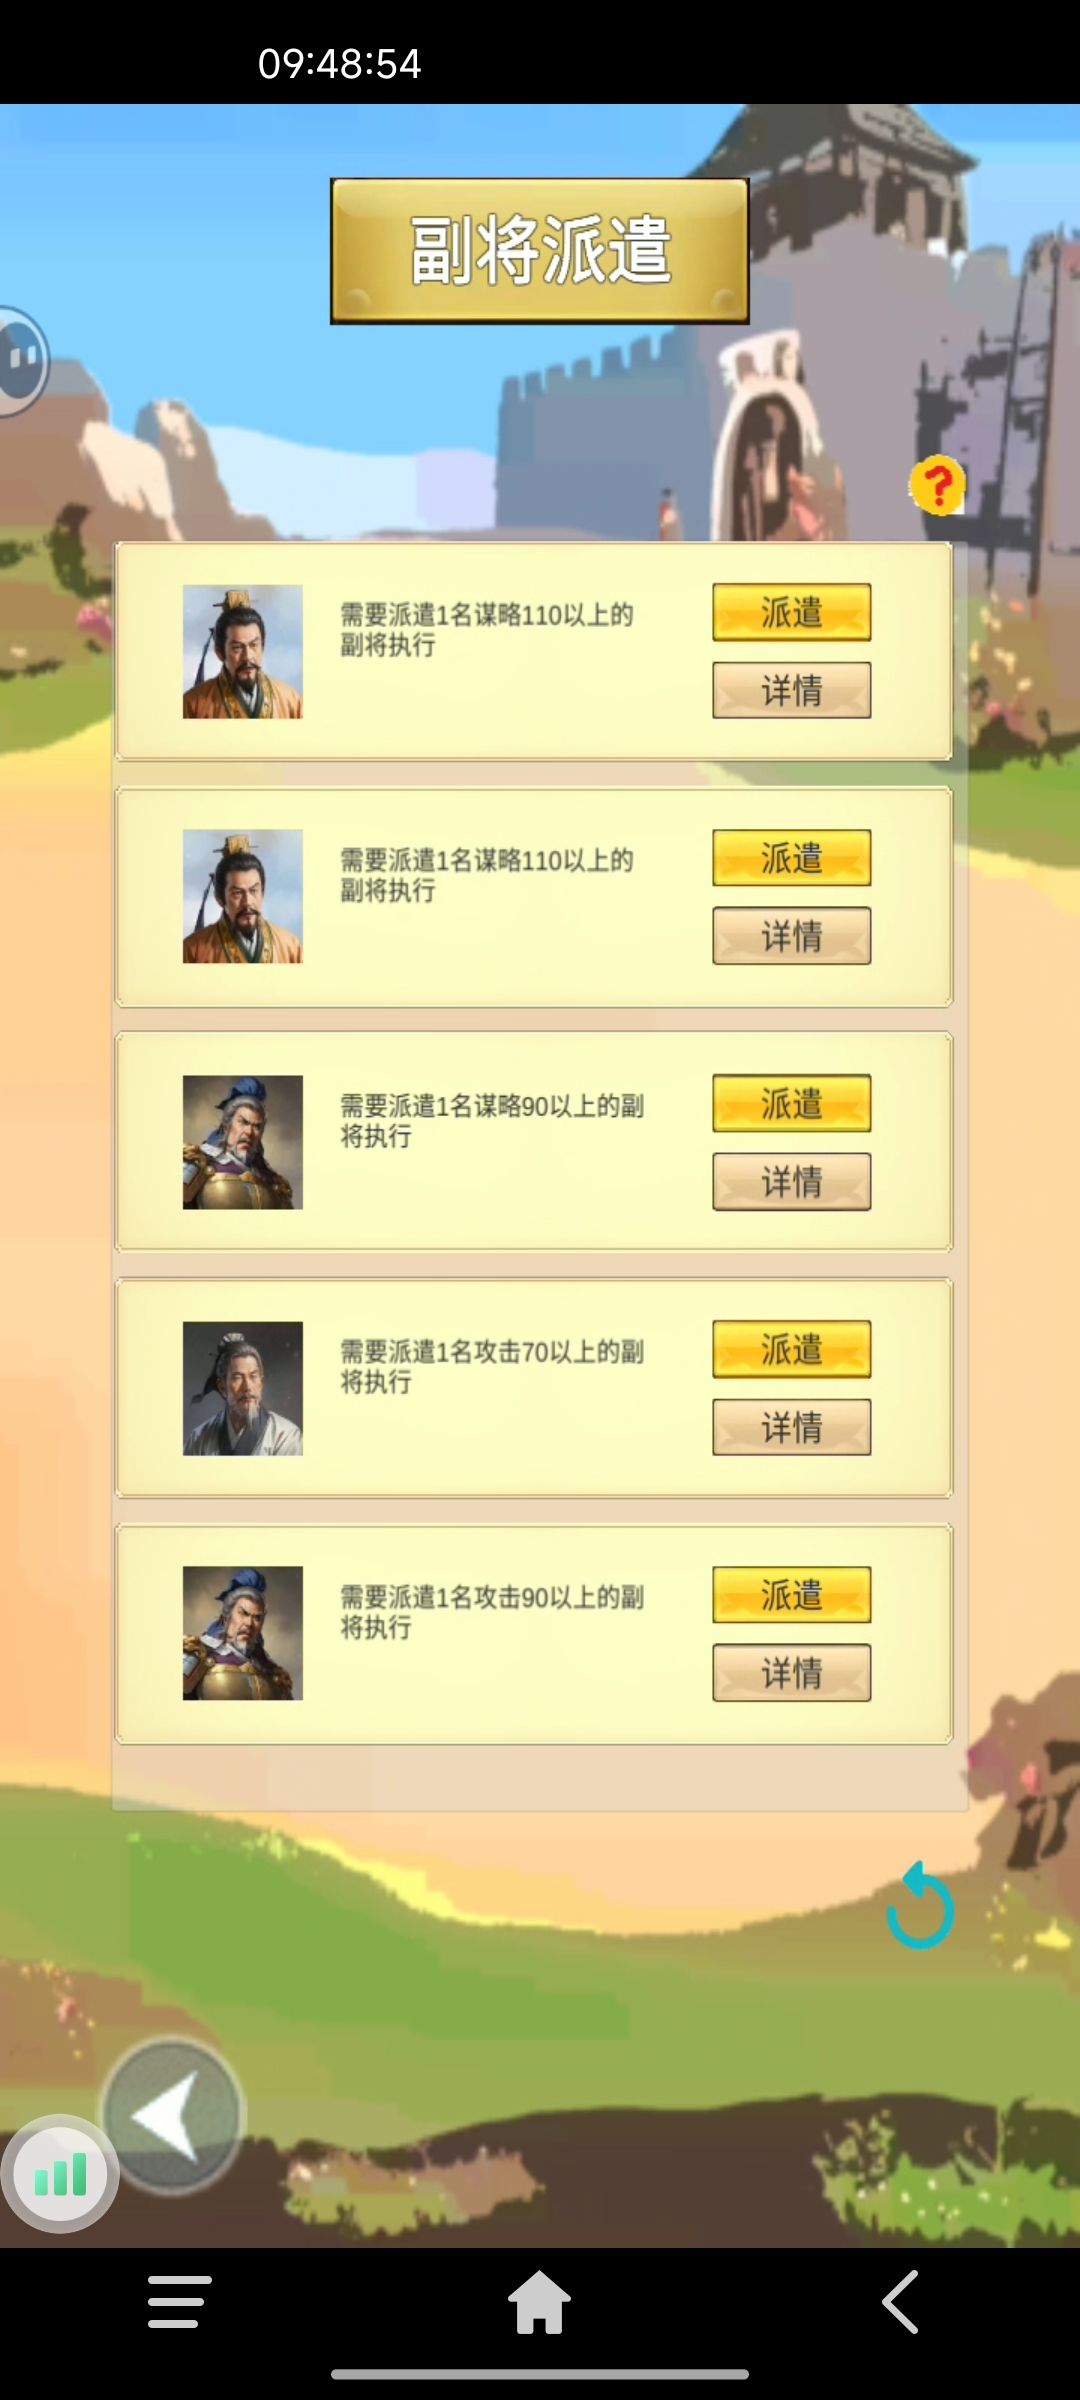The width and height of the screenshot is (1080, 2400).
Task: Tap the round white arrow back button
Action: tap(172, 2115)
